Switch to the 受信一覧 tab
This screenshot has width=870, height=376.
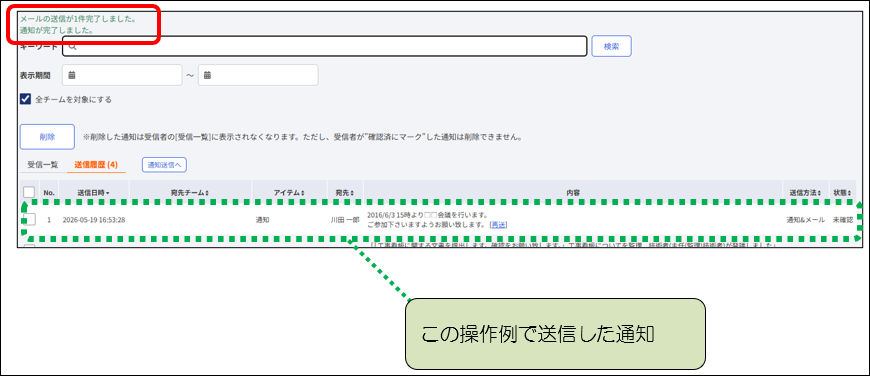point(43,165)
